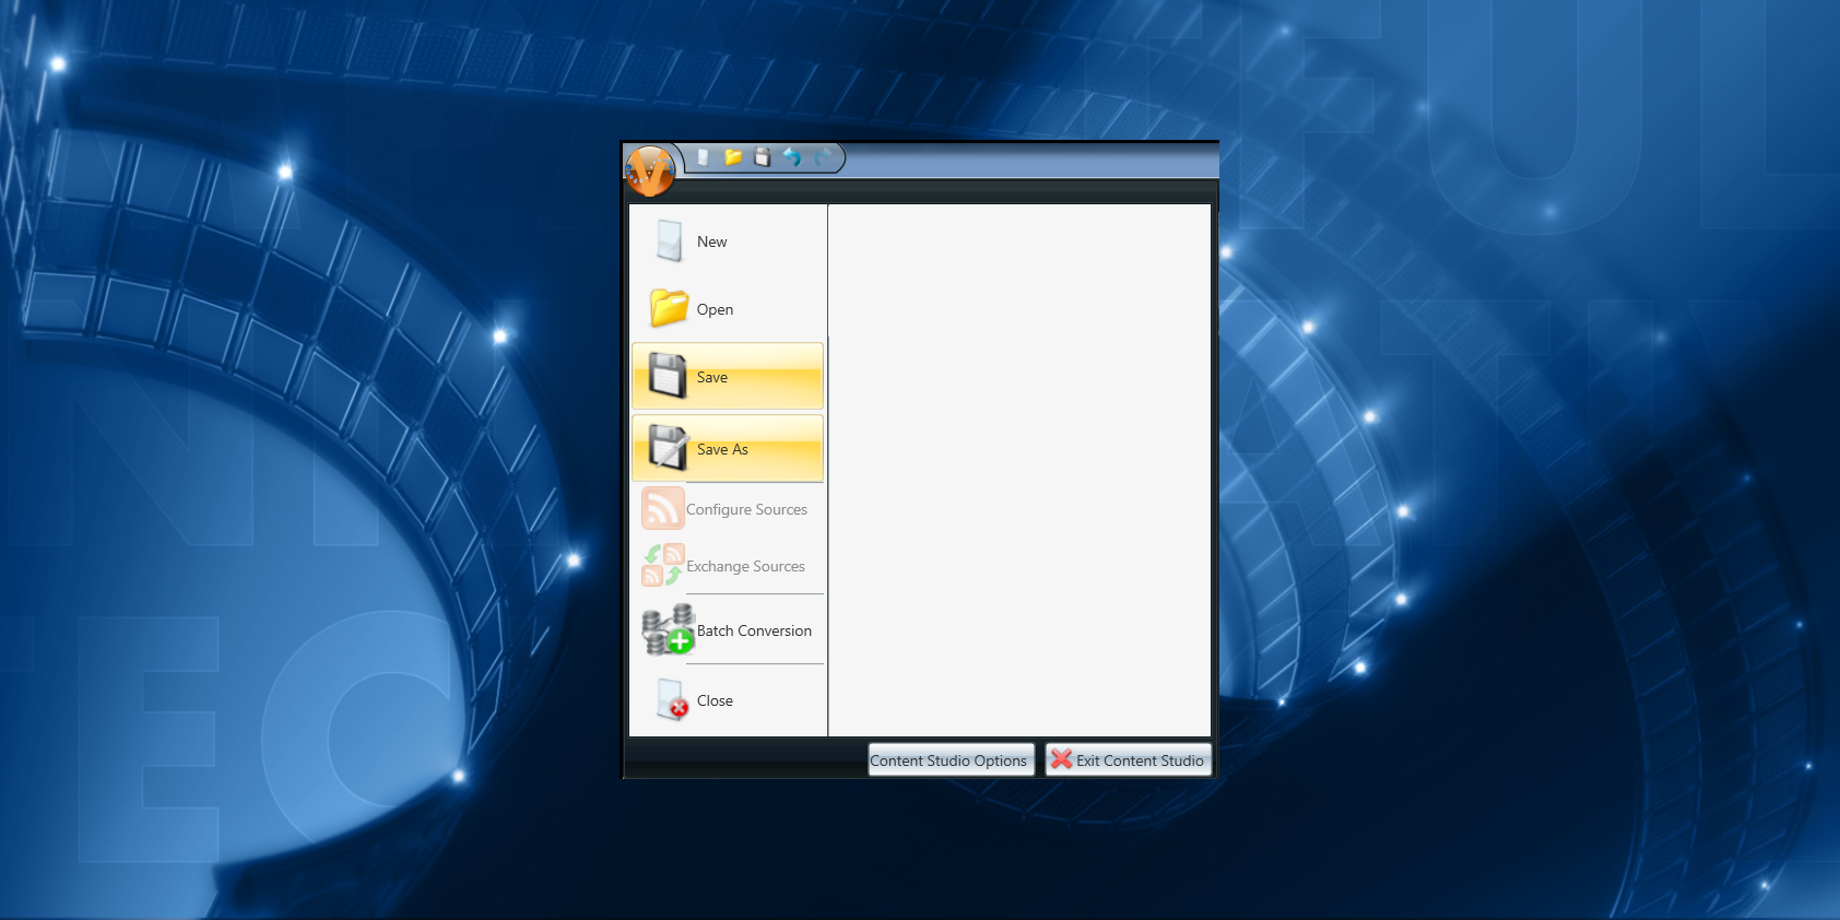
Task: Click the yellow open folder icon in quick access toolbar
Action: click(x=733, y=157)
